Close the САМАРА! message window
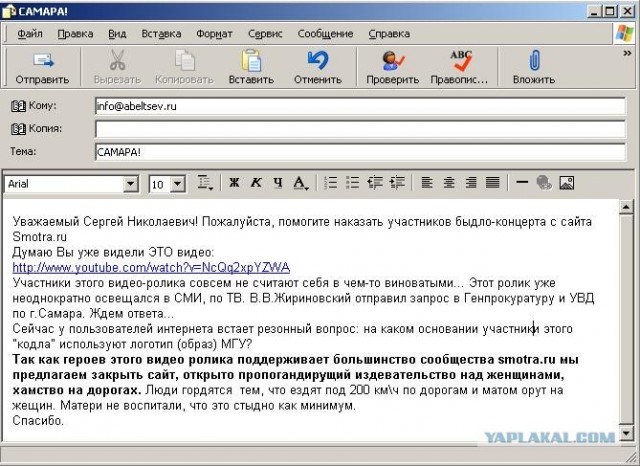The image size is (640, 466). [x=627, y=11]
